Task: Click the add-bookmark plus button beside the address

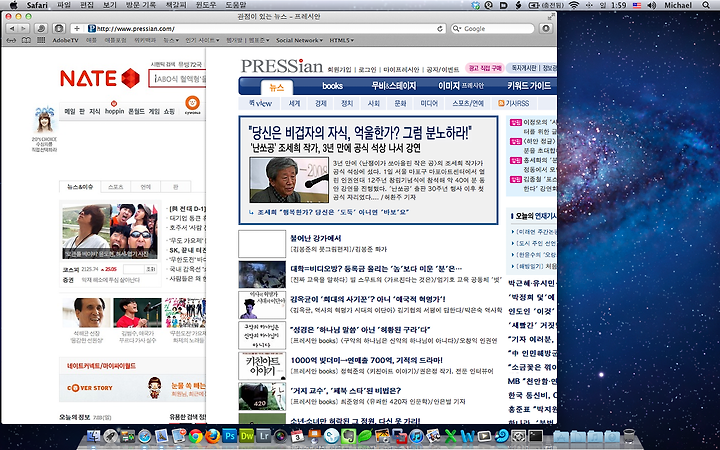Action: click(77, 28)
